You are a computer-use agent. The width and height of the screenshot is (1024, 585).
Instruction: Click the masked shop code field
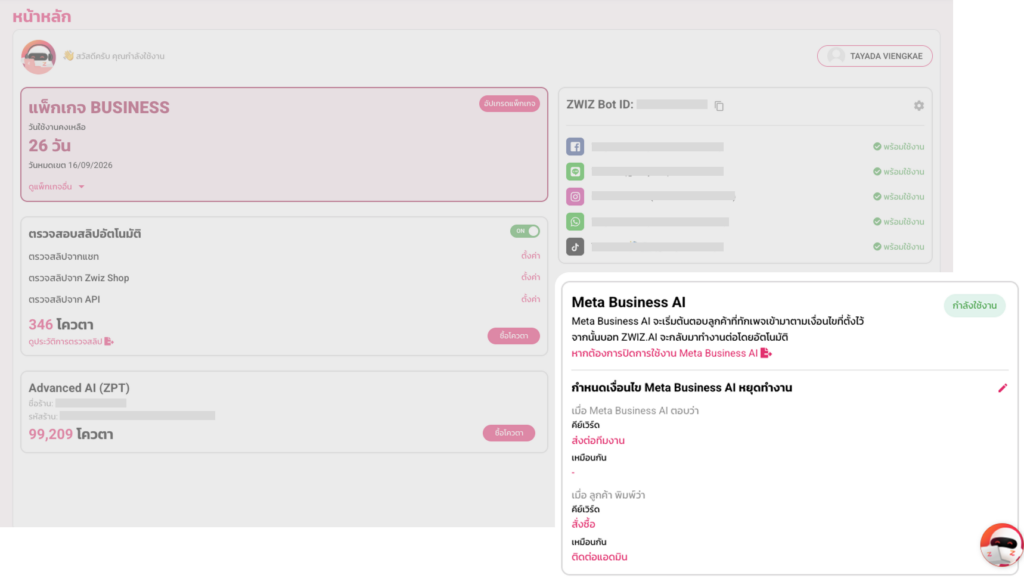click(x=137, y=416)
